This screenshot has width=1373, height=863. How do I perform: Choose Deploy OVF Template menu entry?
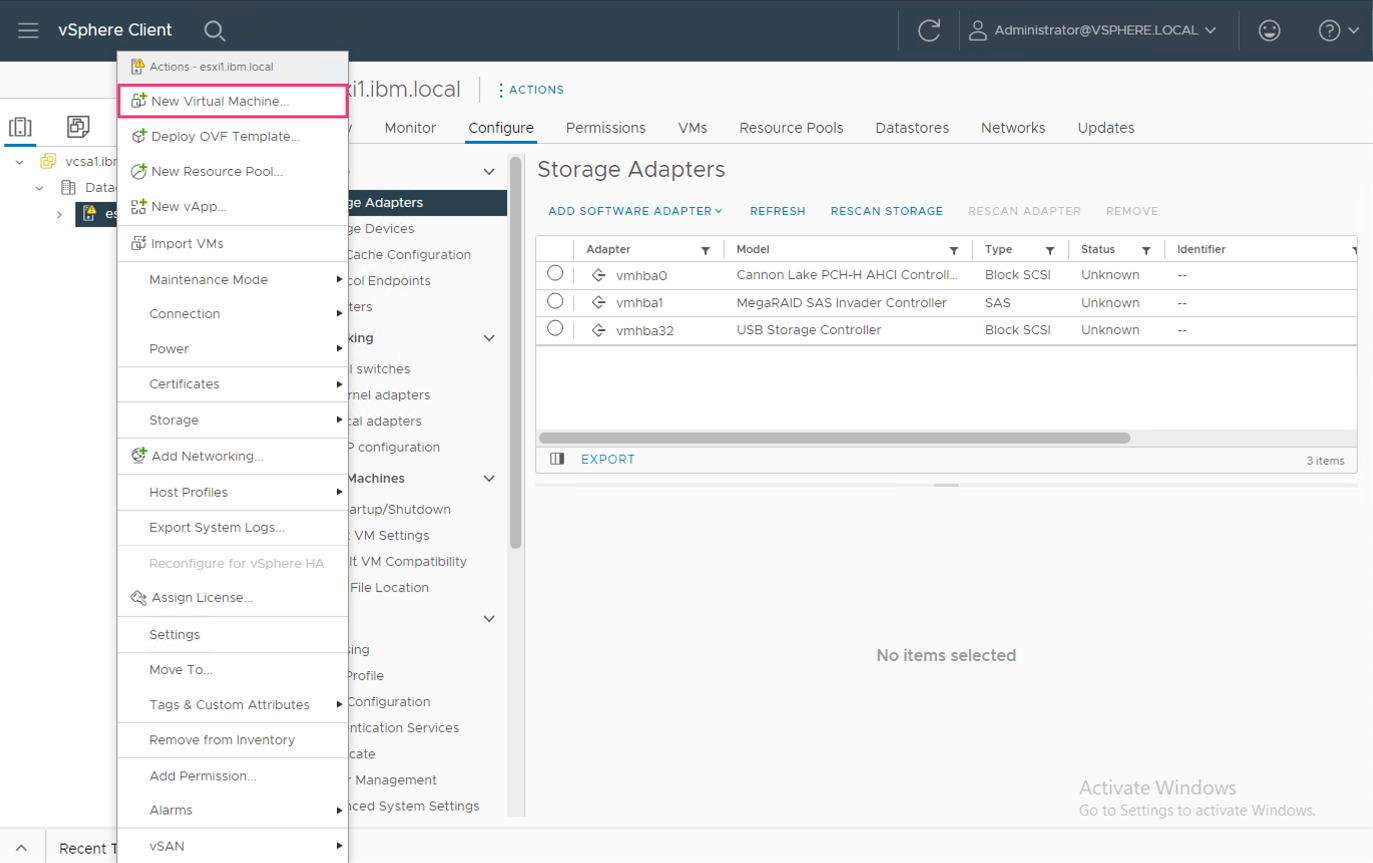(x=233, y=136)
